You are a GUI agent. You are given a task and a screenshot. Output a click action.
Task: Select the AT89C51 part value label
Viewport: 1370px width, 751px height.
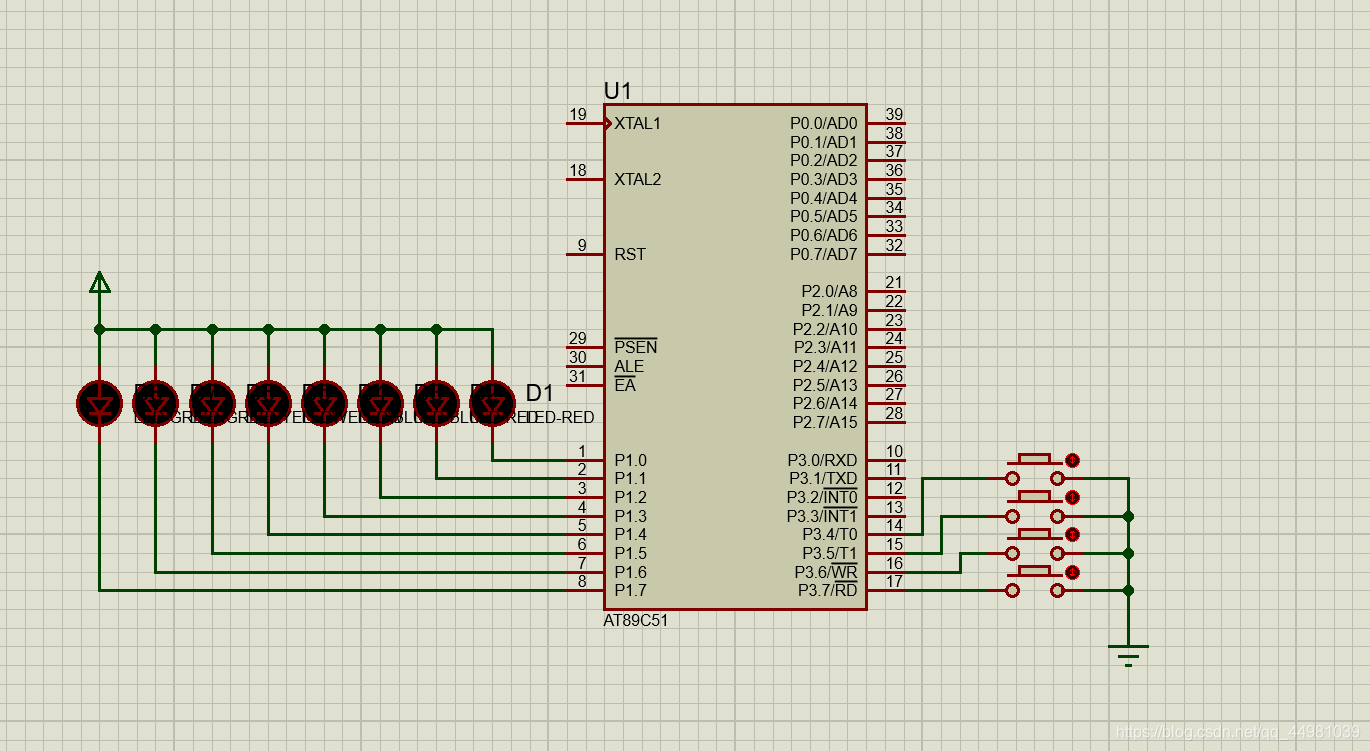pos(636,620)
